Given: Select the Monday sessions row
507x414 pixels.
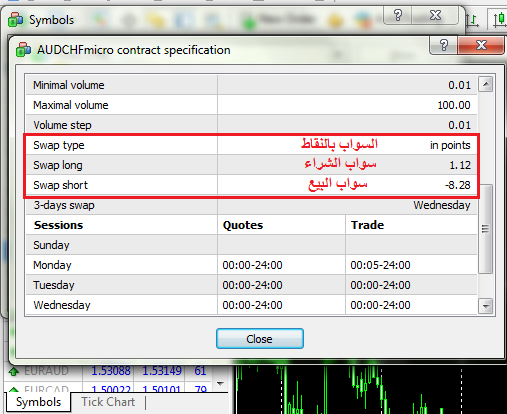Looking at the screenshot, I should point(251,265).
